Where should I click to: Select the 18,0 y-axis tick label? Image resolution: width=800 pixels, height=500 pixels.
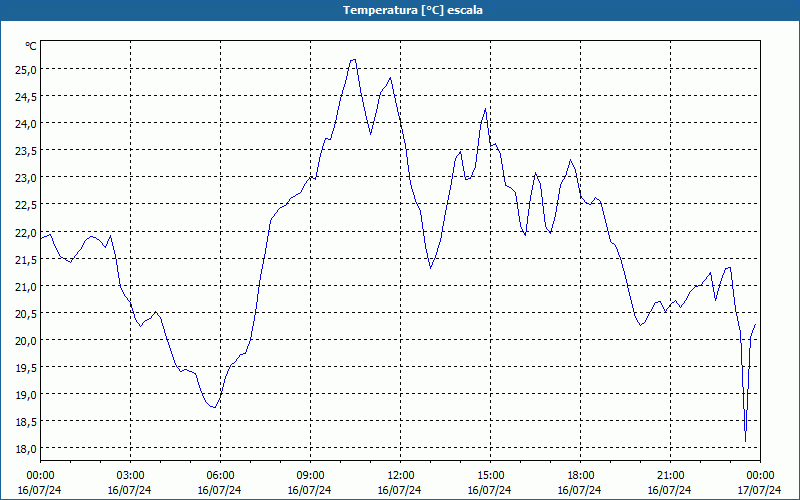coord(26,448)
